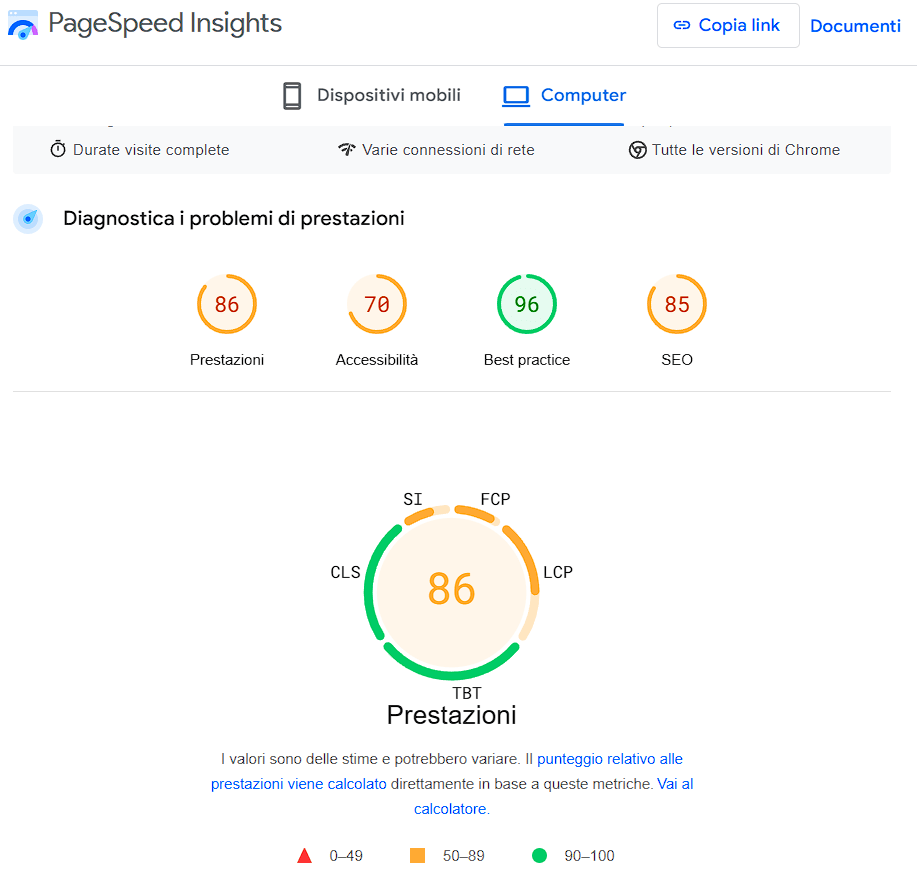Click the 90–100 legend text
This screenshot has width=917, height=877.
coord(589,856)
